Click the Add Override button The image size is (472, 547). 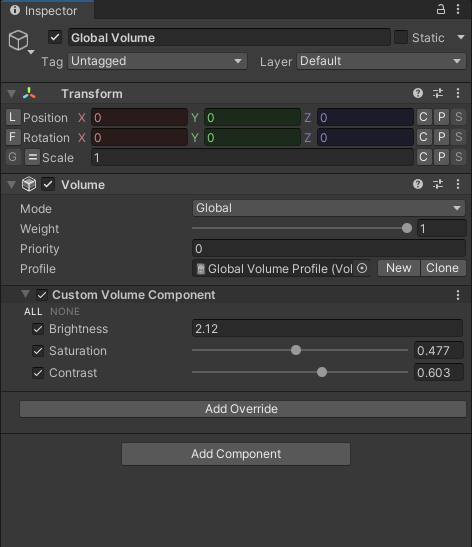point(243,409)
